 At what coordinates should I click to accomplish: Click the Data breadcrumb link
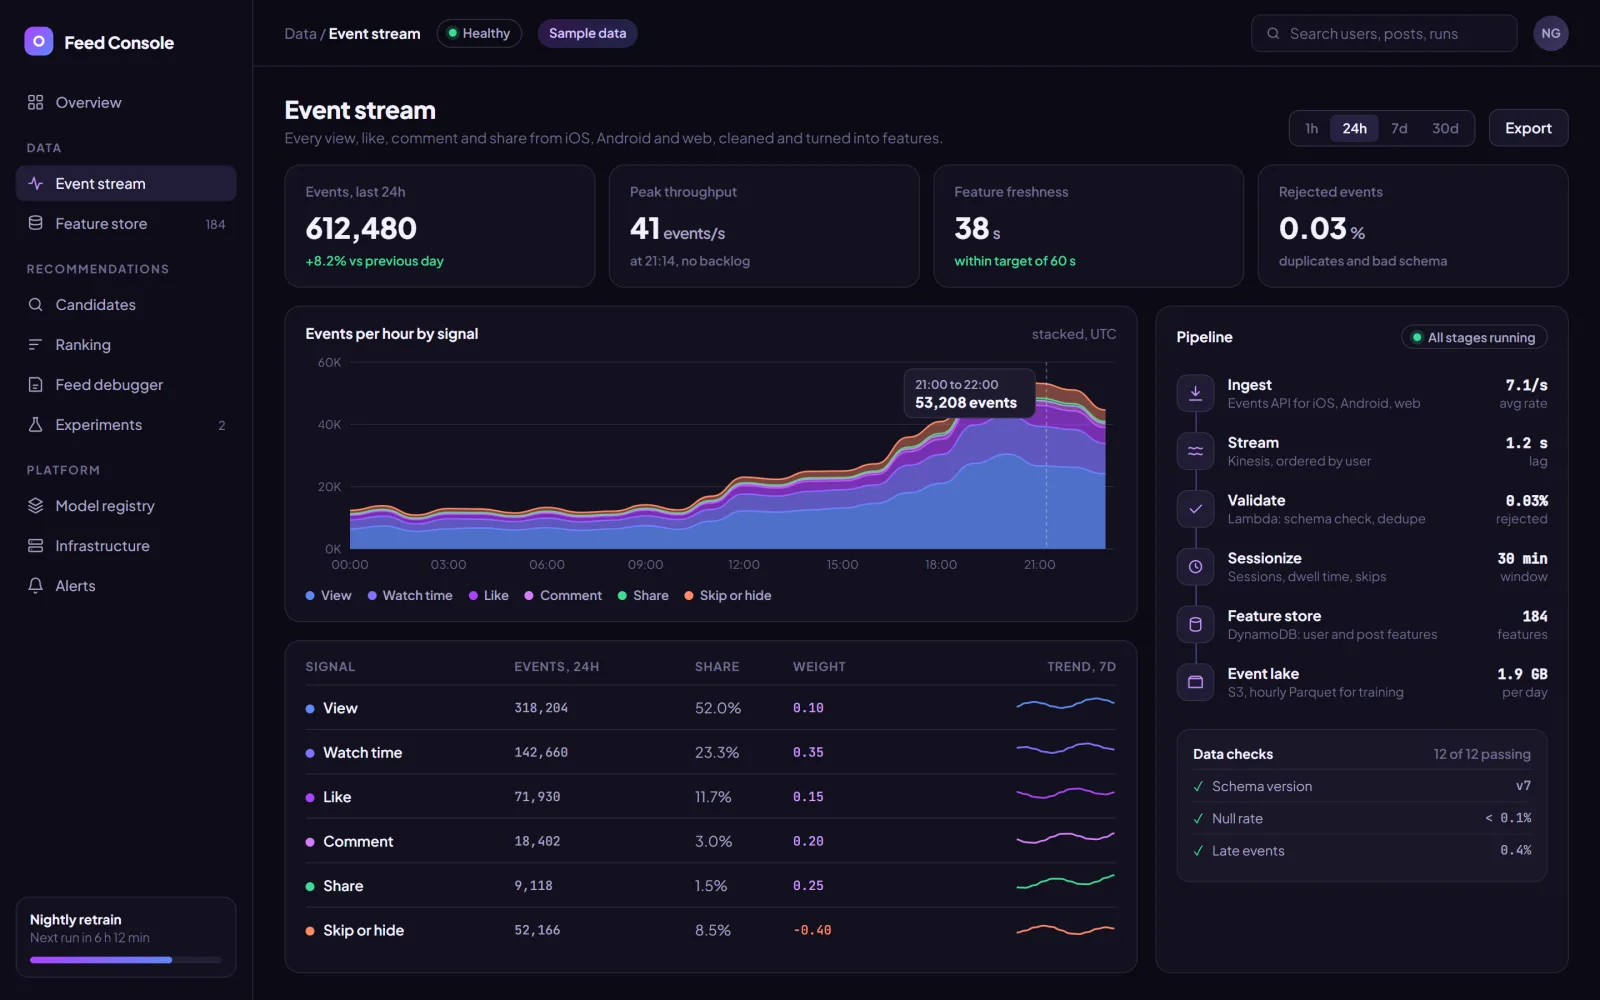(300, 34)
